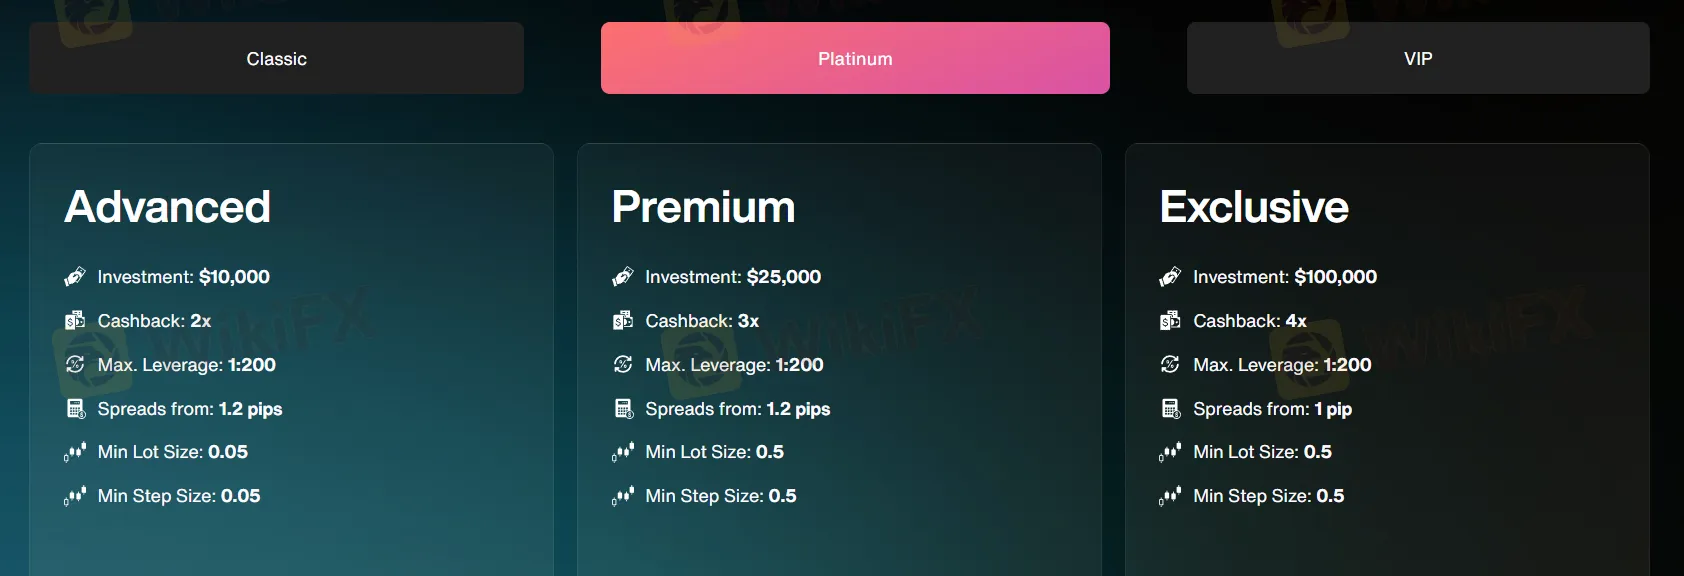Click the Premium plan heading

[703, 207]
